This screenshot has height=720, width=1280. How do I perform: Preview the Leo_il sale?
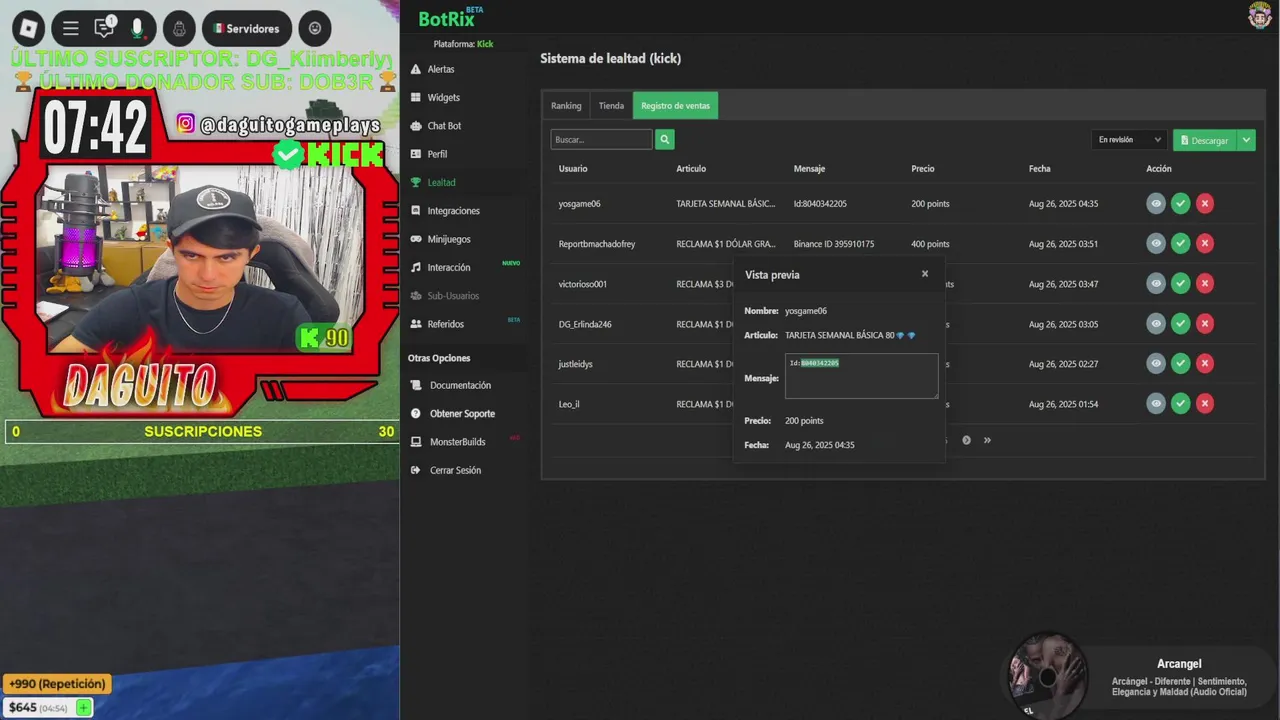(x=1156, y=403)
